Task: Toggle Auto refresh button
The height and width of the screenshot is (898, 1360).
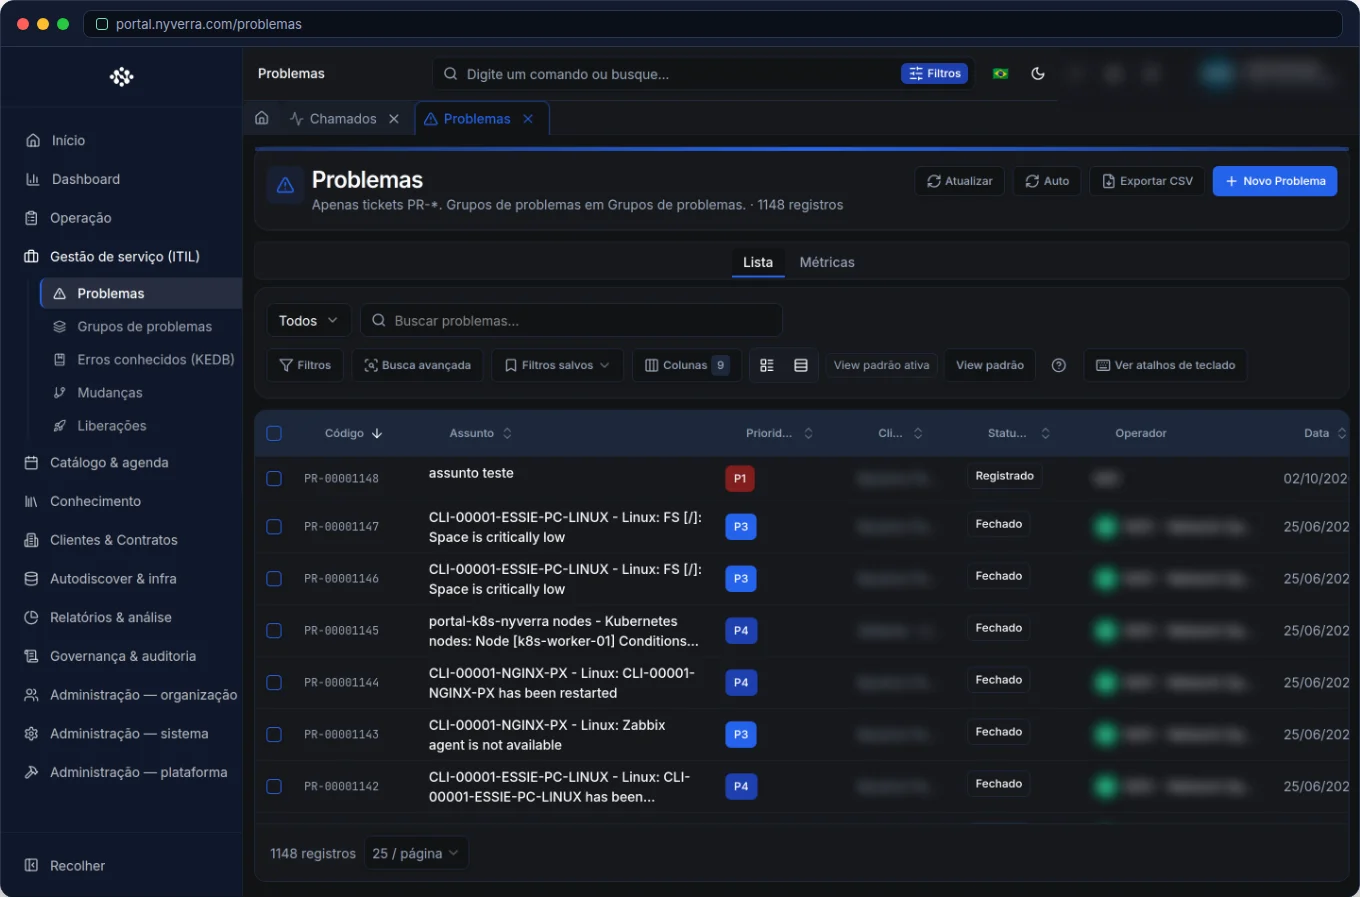Action: pyautogui.click(x=1047, y=181)
